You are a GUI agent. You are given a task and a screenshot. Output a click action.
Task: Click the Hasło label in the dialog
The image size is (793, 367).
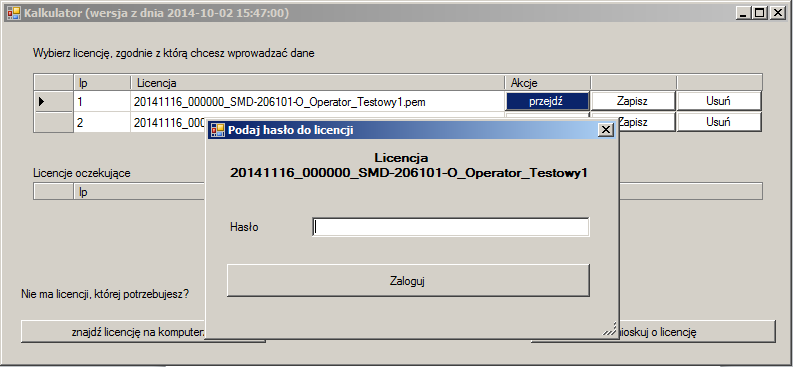coord(244,227)
